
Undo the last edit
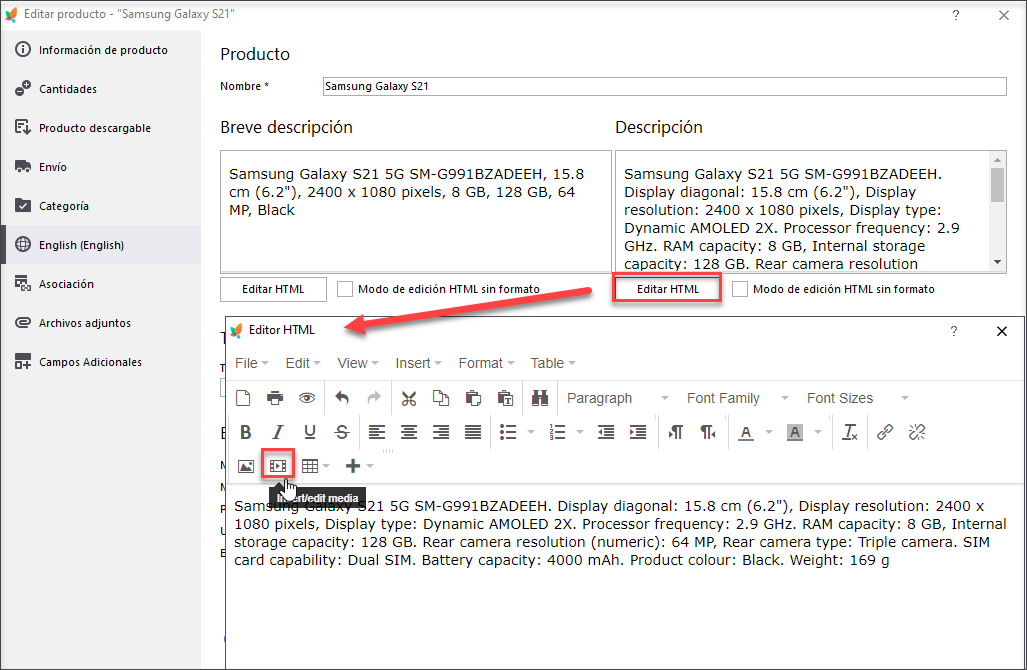coord(342,398)
